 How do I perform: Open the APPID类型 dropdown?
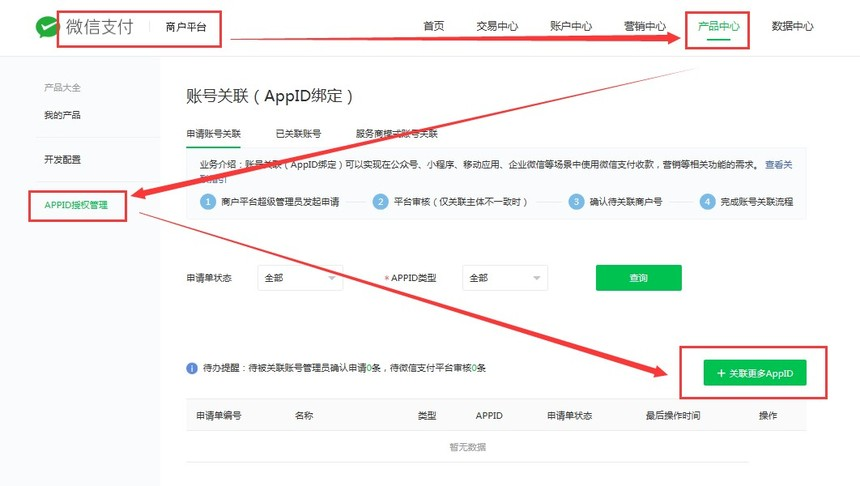(505, 278)
